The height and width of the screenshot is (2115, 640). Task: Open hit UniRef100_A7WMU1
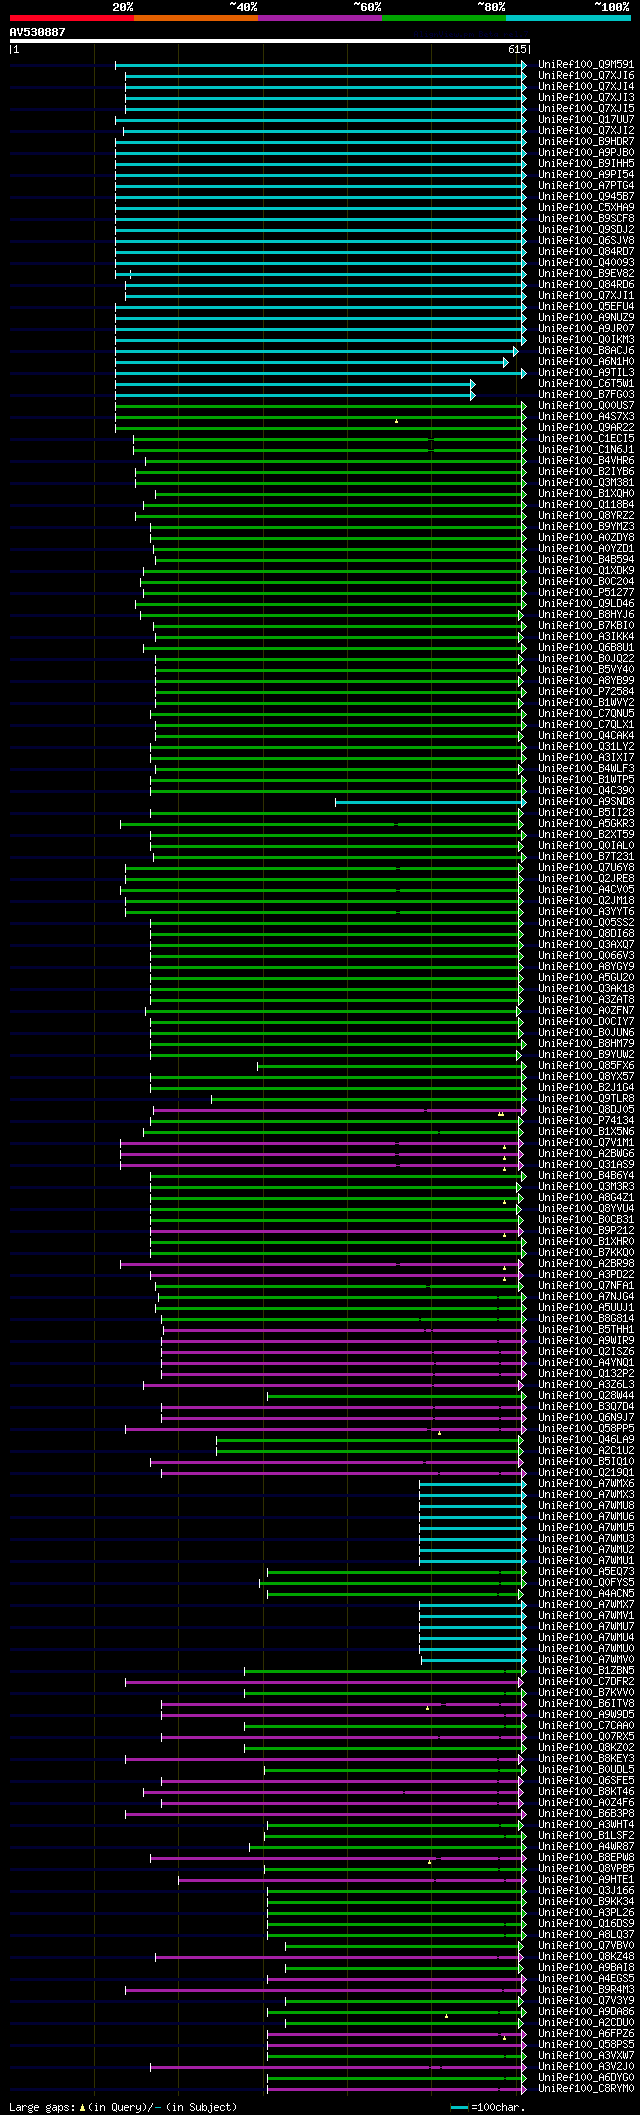(x=586, y=1560)
